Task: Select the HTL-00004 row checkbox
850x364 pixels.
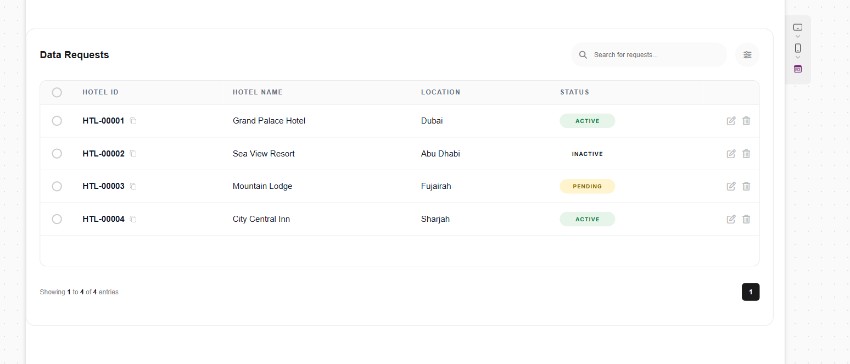Action: click(57, 220)
